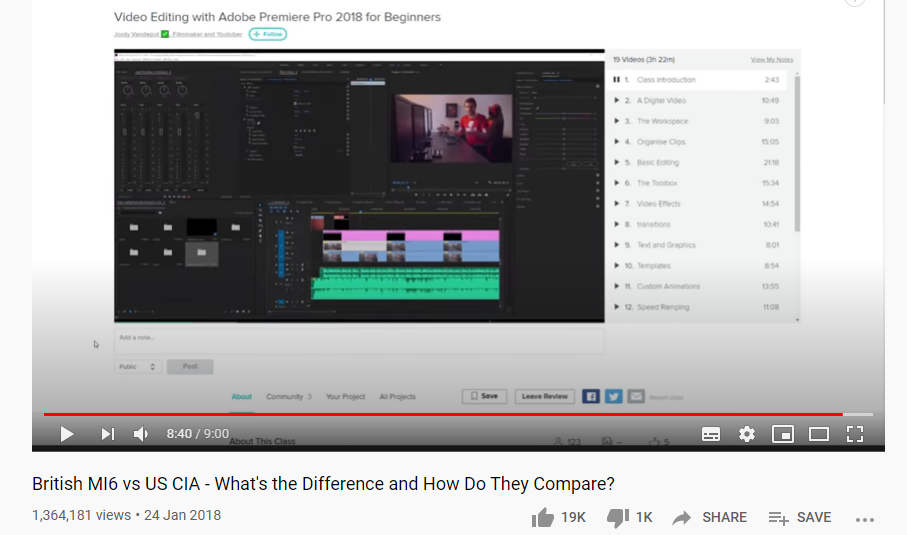
Task: Click the View My Notes link
Action: (772, 60)
